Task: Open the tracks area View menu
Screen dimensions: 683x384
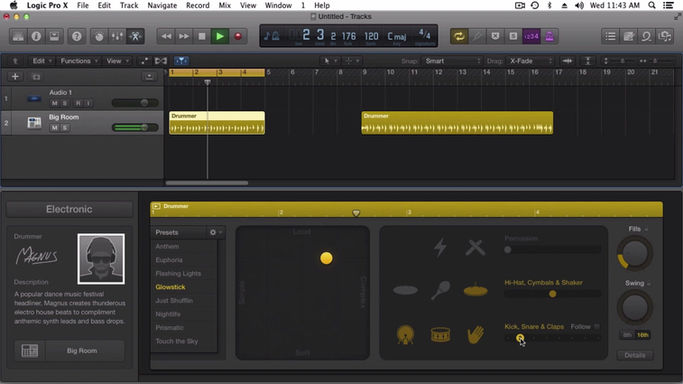Action: (x=118, y=61)
